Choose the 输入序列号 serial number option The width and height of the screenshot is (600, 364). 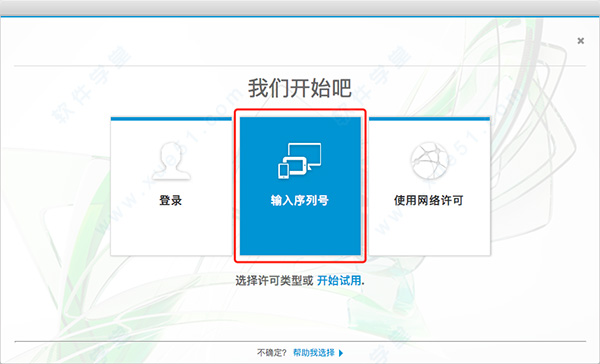click(x=300, y=186)
